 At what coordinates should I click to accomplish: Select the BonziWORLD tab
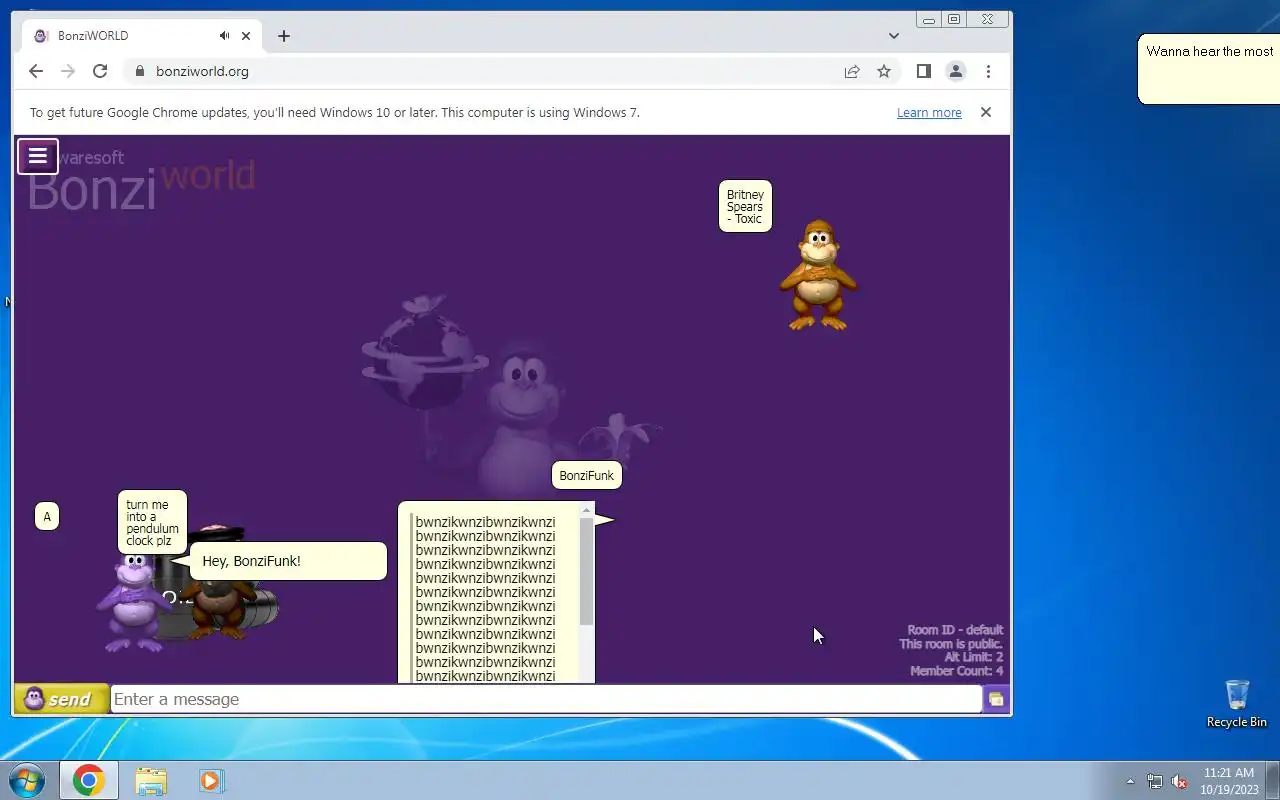(x=141, y=36)
